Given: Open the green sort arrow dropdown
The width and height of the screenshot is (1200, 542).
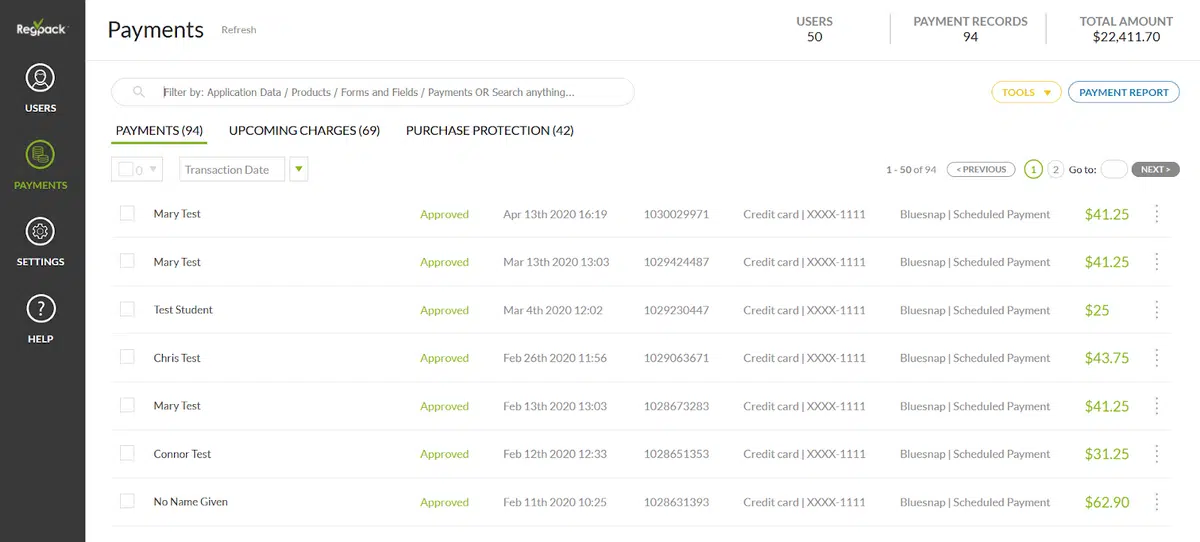Looking at the screenshot, I should coord(298,170).
